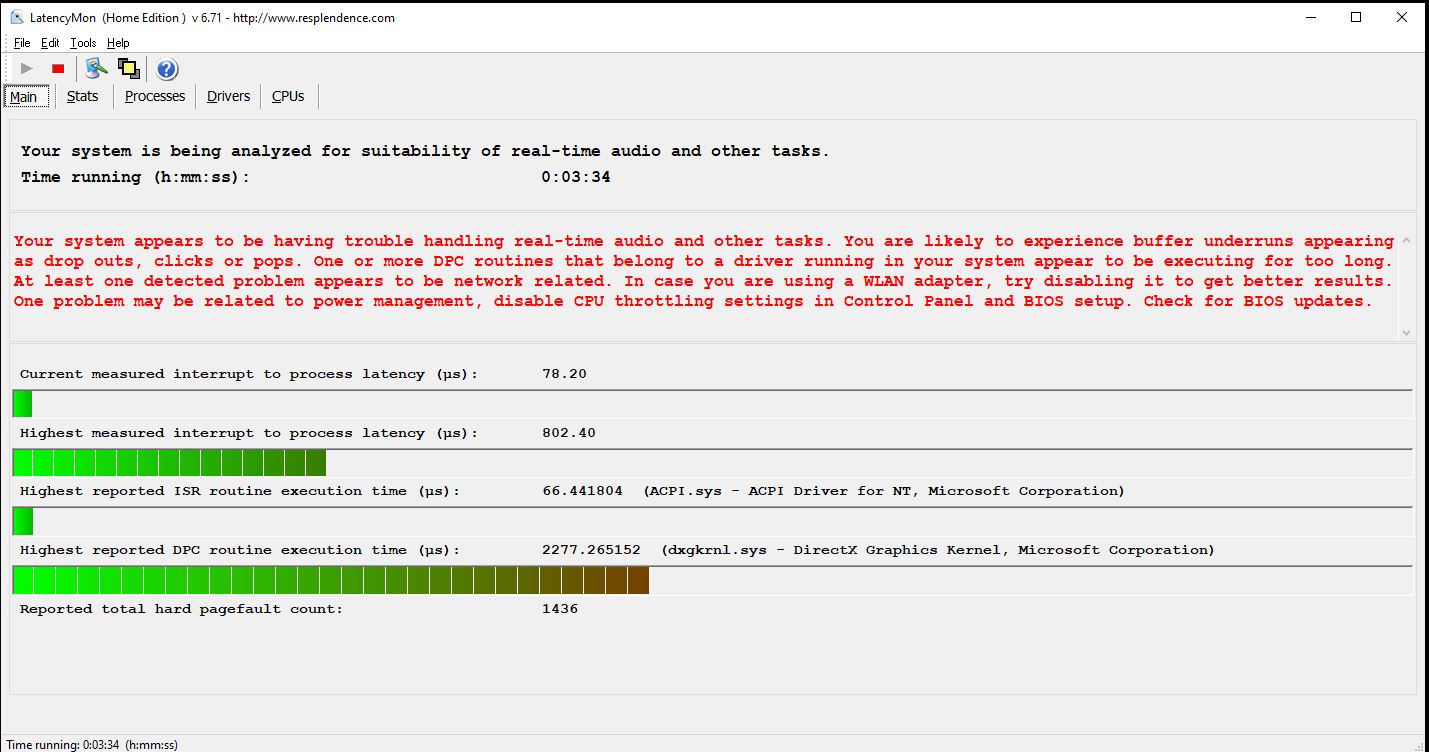Click the window title text LatencyMon (Home Edition)

tap(109, 18)
